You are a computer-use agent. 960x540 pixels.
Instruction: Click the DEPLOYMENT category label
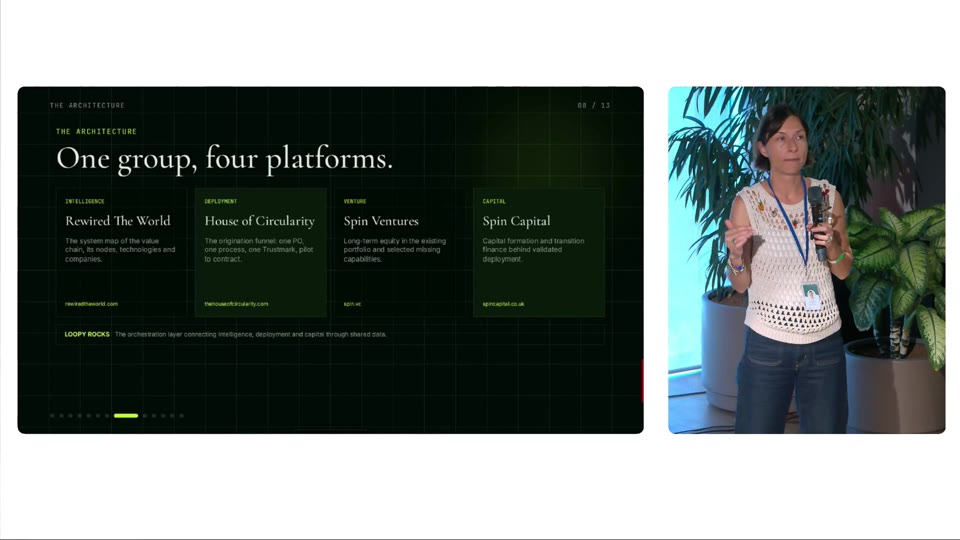pyautogui.click(x=220, y=201)
